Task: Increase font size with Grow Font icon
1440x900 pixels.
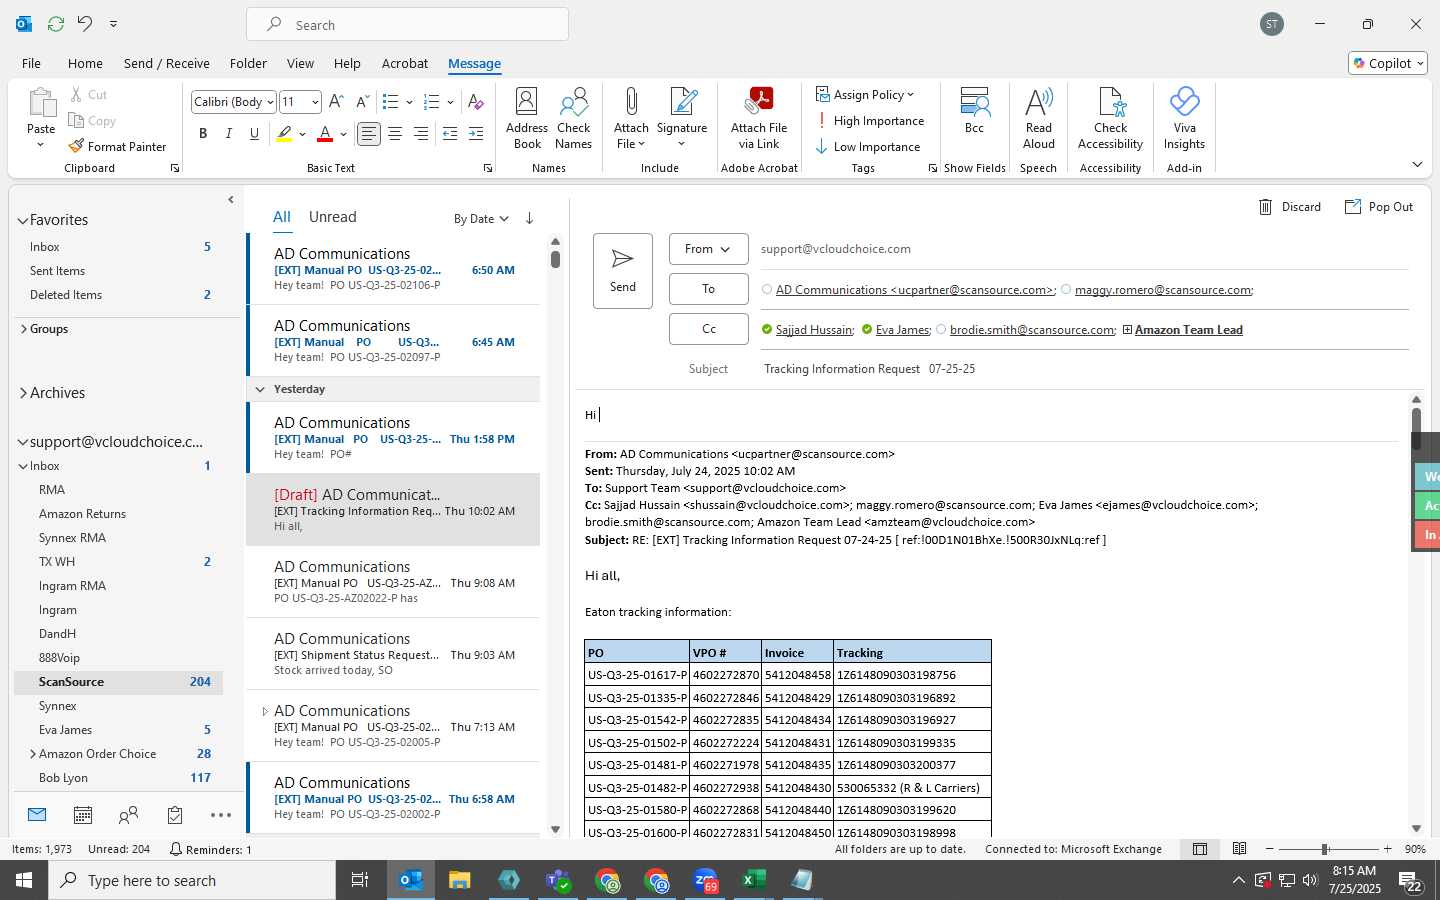Action: [x=336, y=101]
